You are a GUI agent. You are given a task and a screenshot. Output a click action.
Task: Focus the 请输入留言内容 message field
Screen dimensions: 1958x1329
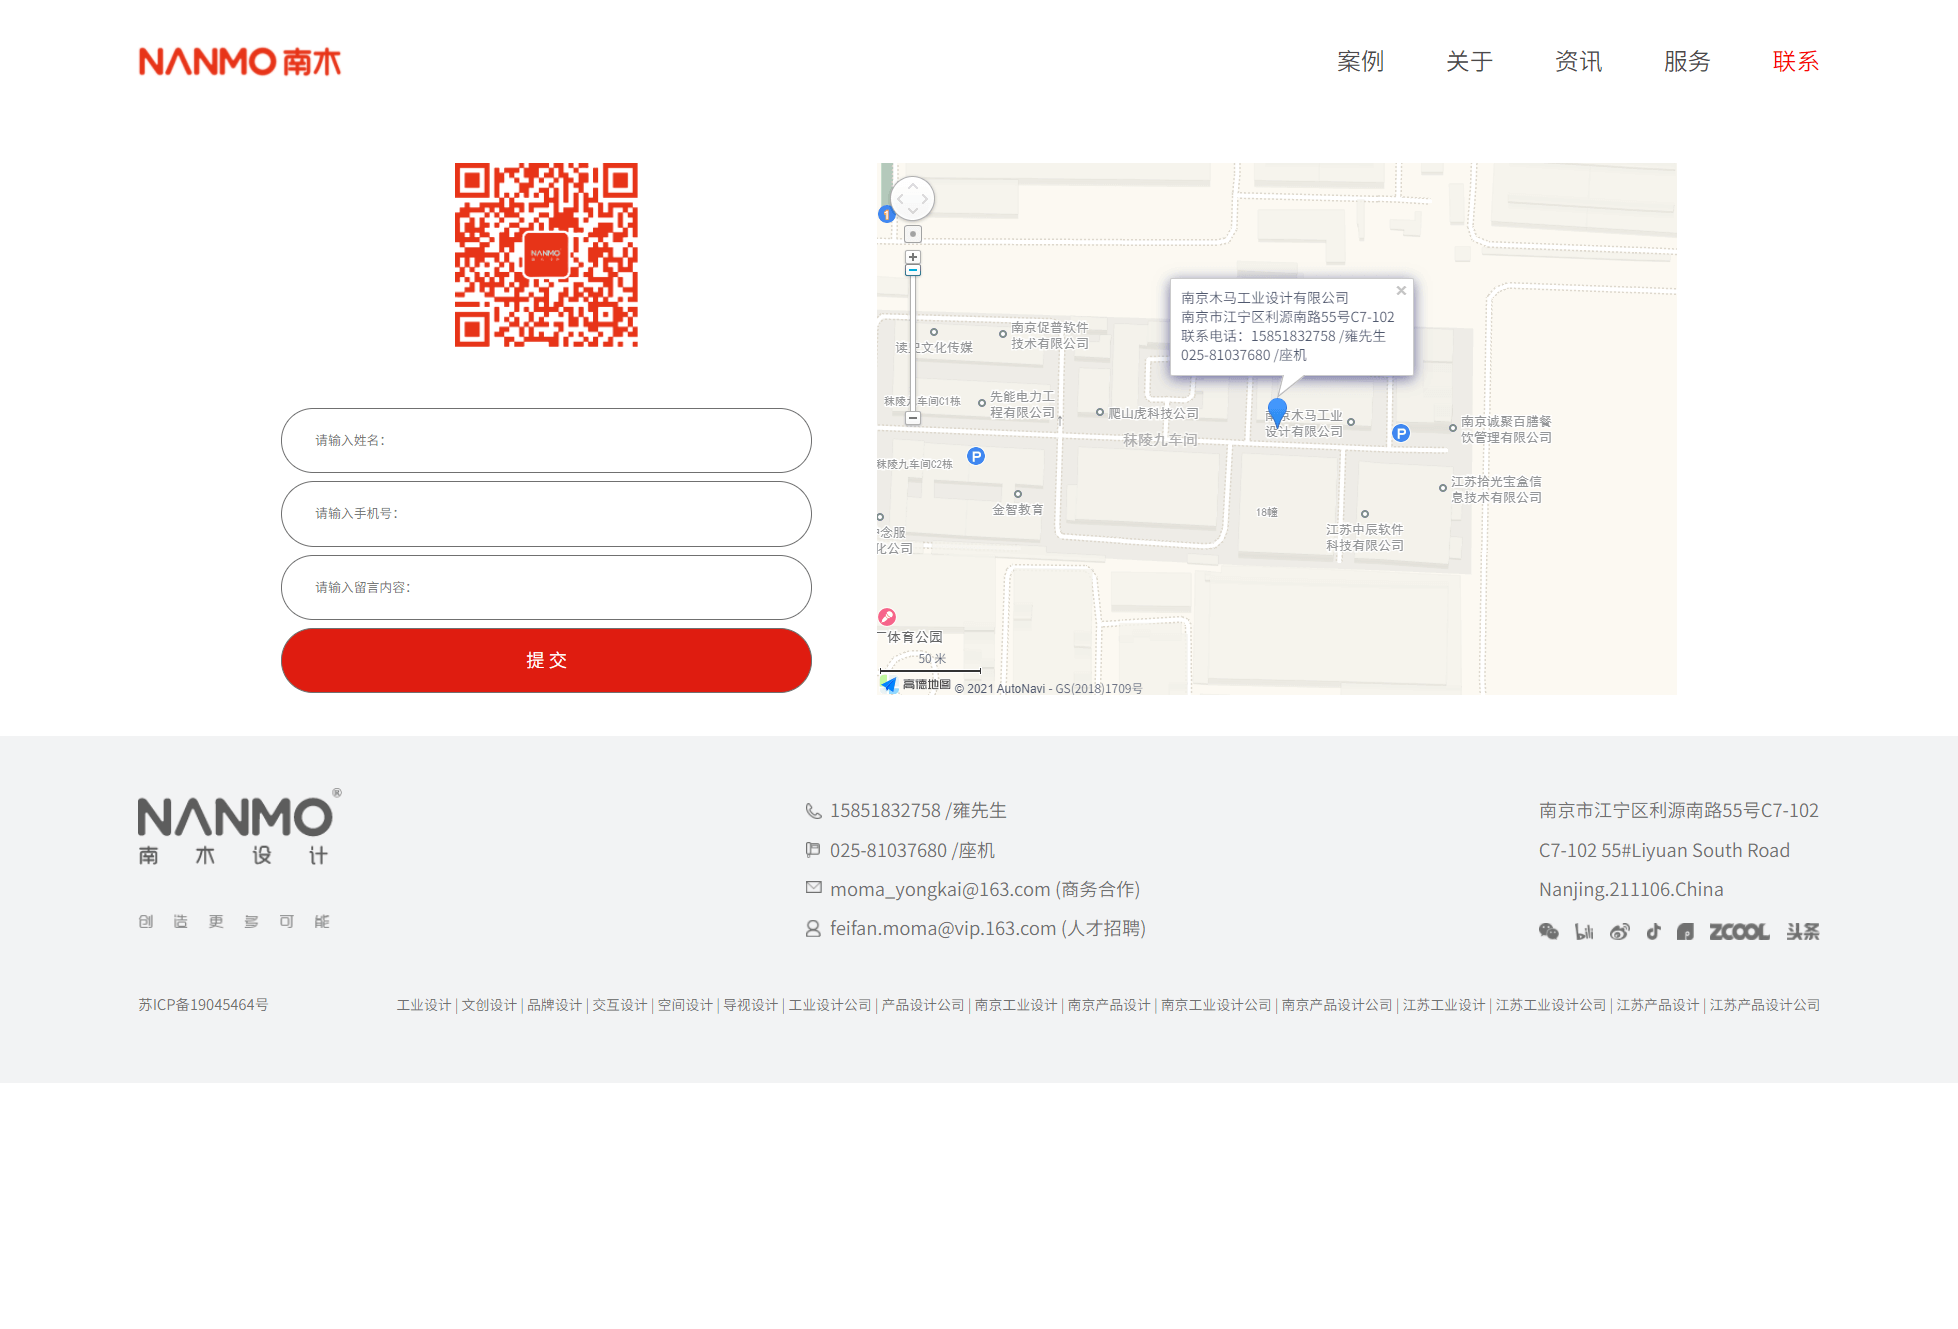[x=546, y=587]
